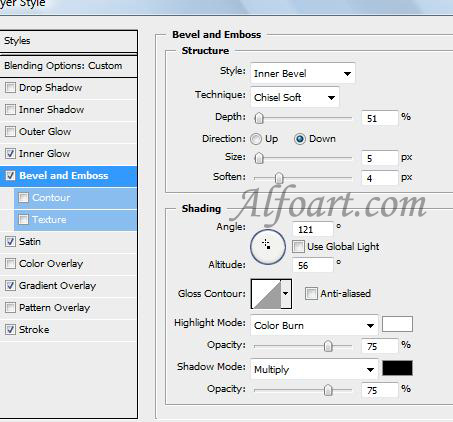Click the Size slider handle
Viewport: 453px width, 422px height.
tap(259, 158)
